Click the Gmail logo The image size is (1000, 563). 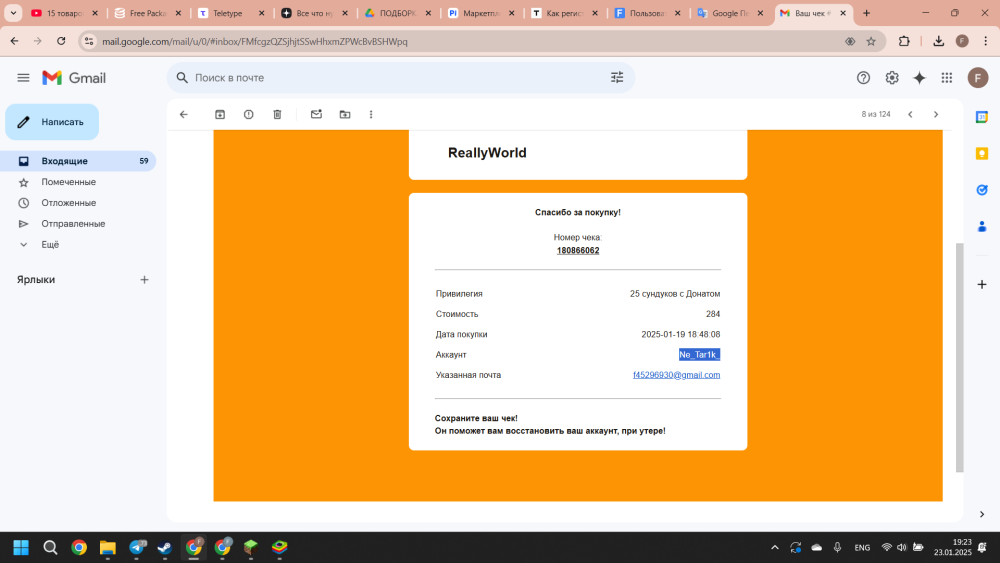coord(74,78)
